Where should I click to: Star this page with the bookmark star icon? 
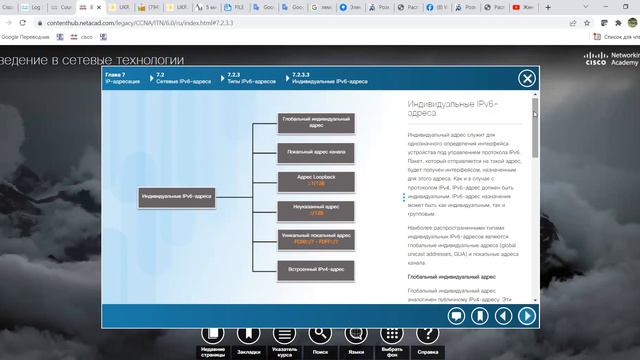(x=587, y=23)
